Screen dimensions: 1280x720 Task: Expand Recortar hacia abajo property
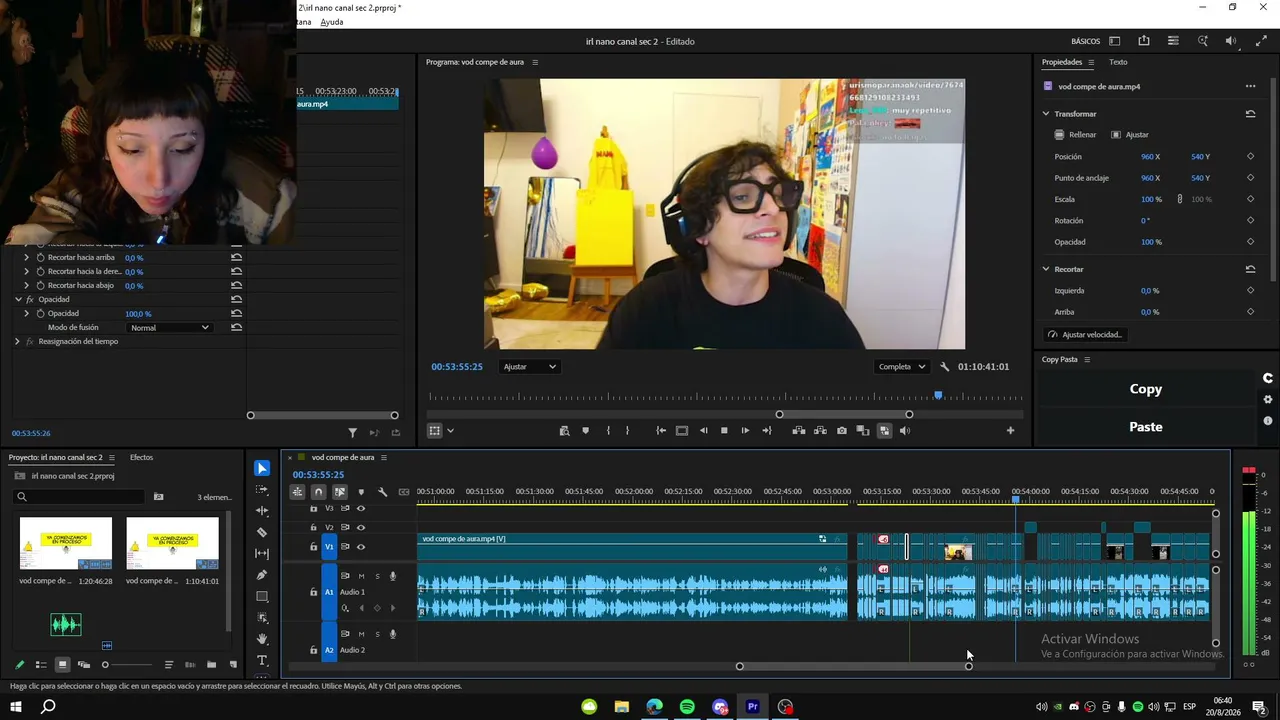27,286
